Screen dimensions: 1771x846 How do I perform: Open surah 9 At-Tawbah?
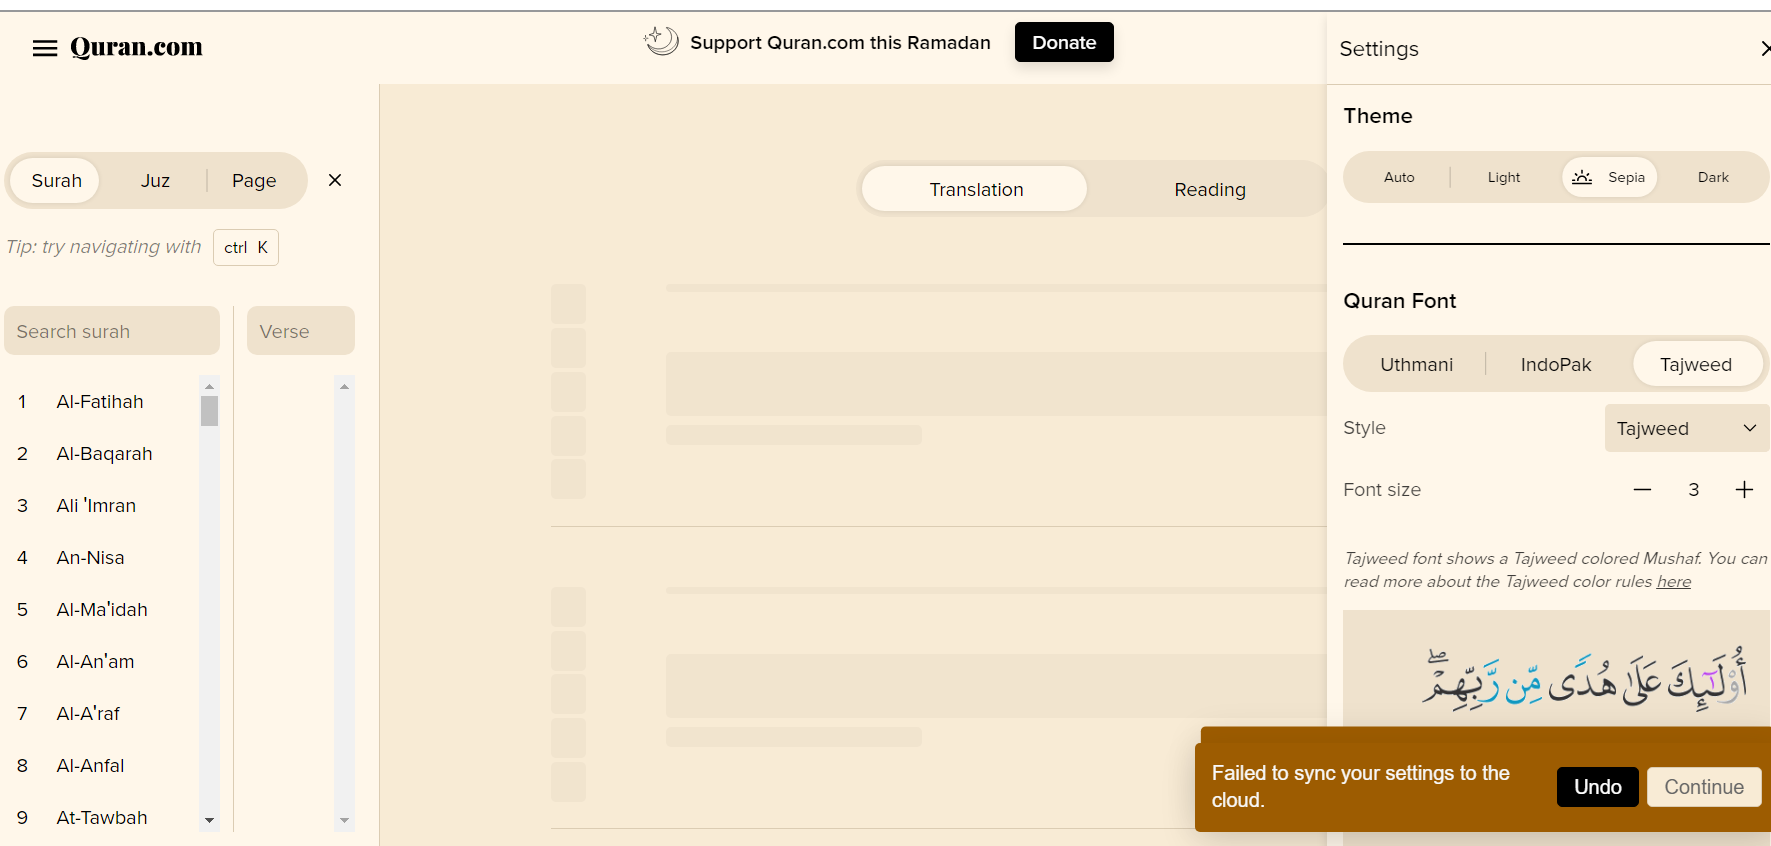click(100, 818)
